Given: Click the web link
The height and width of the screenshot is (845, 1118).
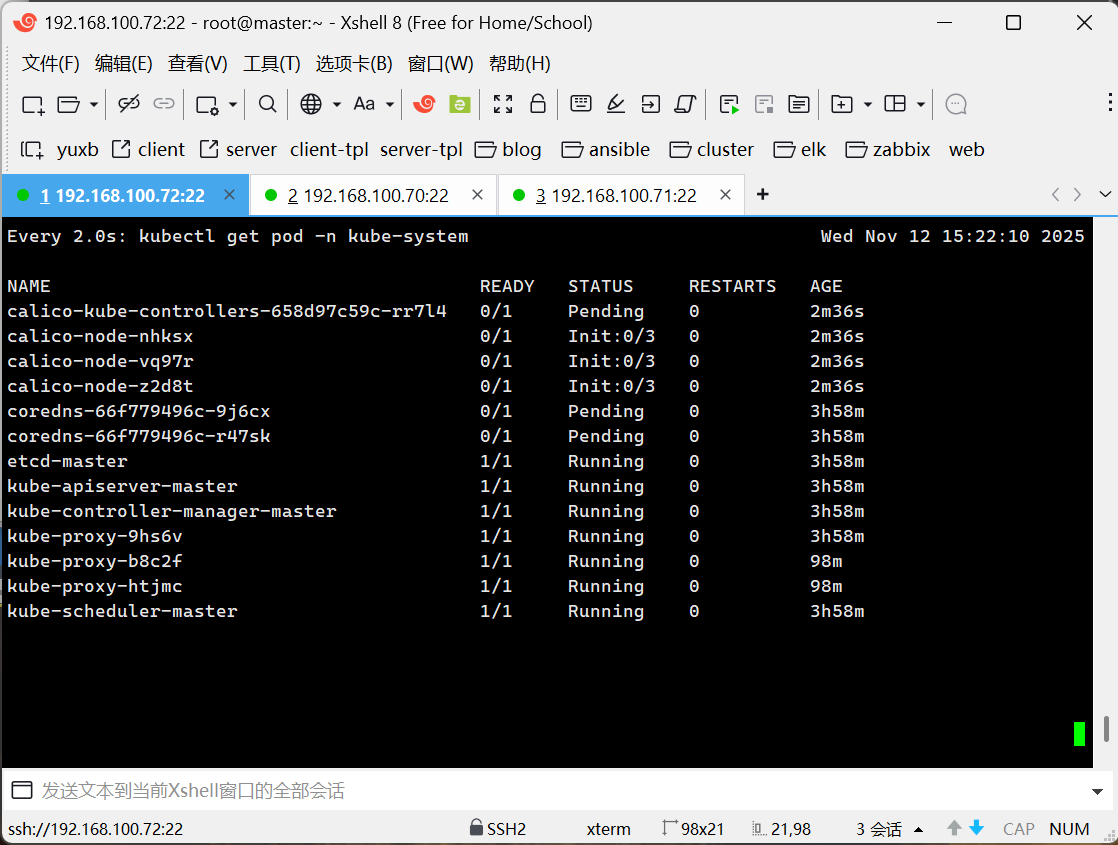Looking at the screenshot, I should click(967, 150).
